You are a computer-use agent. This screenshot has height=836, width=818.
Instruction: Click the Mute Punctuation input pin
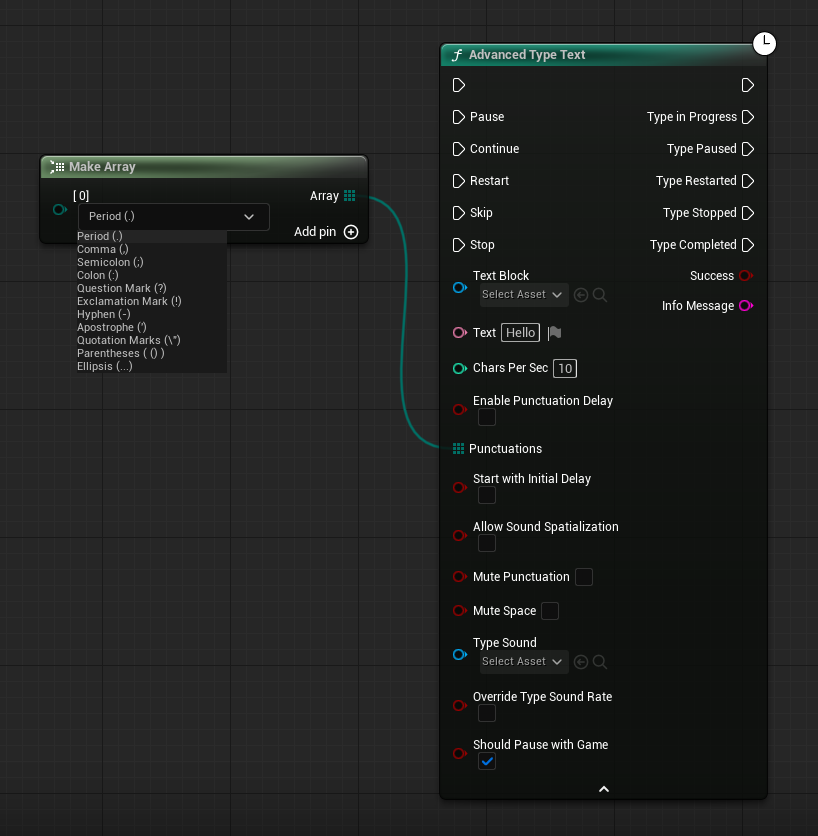click(x=460, y=576)
